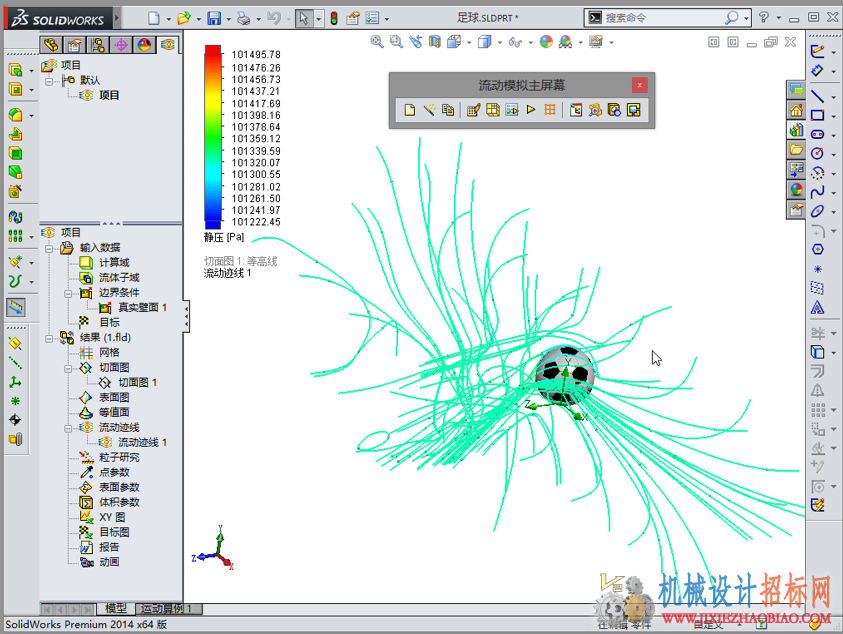Image resolution: width=843 pixels, height=634 pixels.
Task: Click the legend maximum value 101495.78
Action: tap(256, 55)
